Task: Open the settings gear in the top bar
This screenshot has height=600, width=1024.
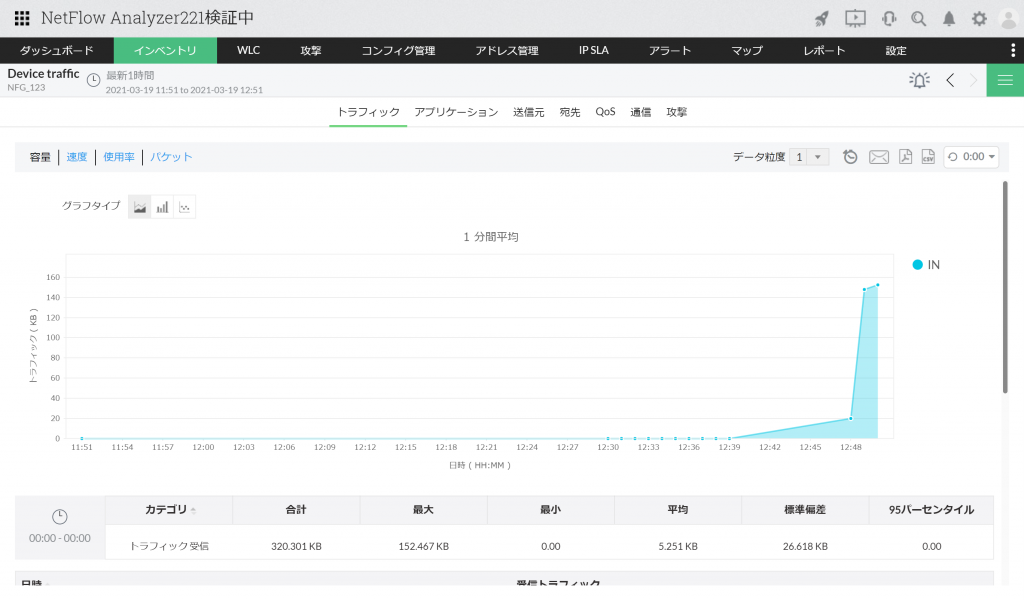Action: [980, 17]
